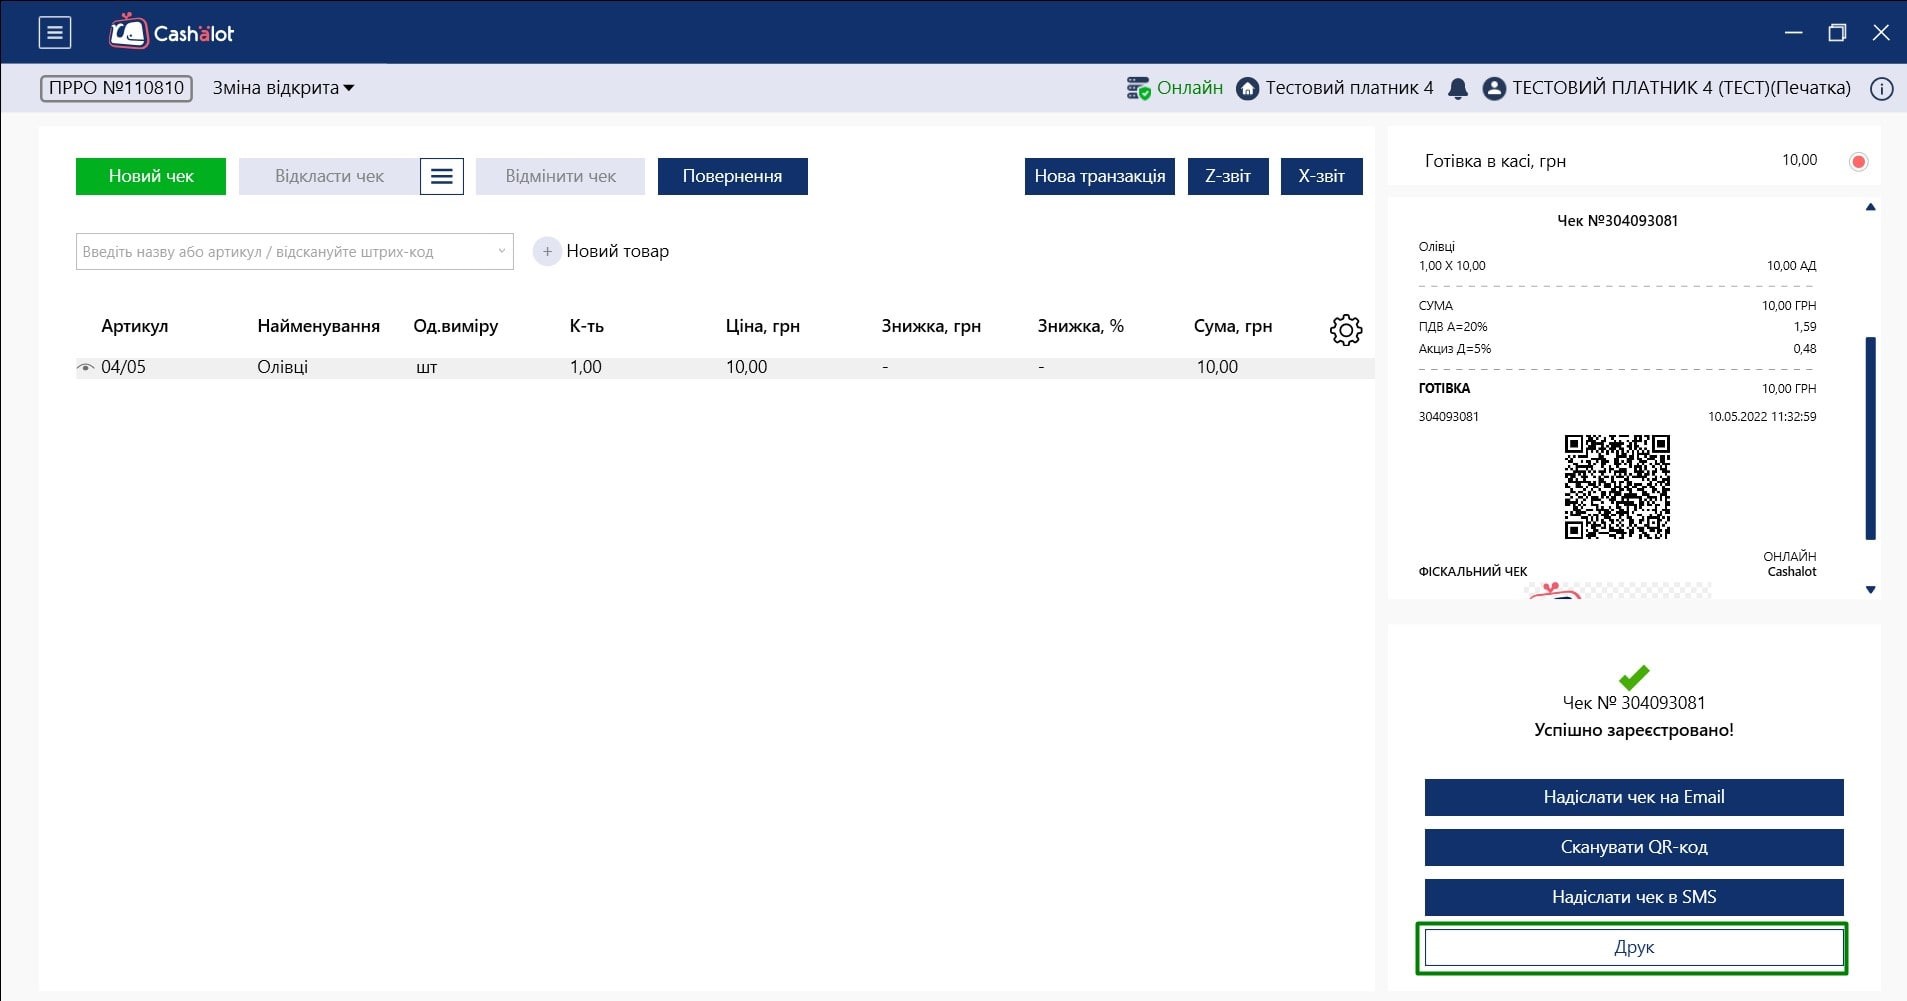Image resolution: width=1907 pixels, height=1001 pixels.
Task: Toggle eye icon on Олівці row
Action: 86,368
